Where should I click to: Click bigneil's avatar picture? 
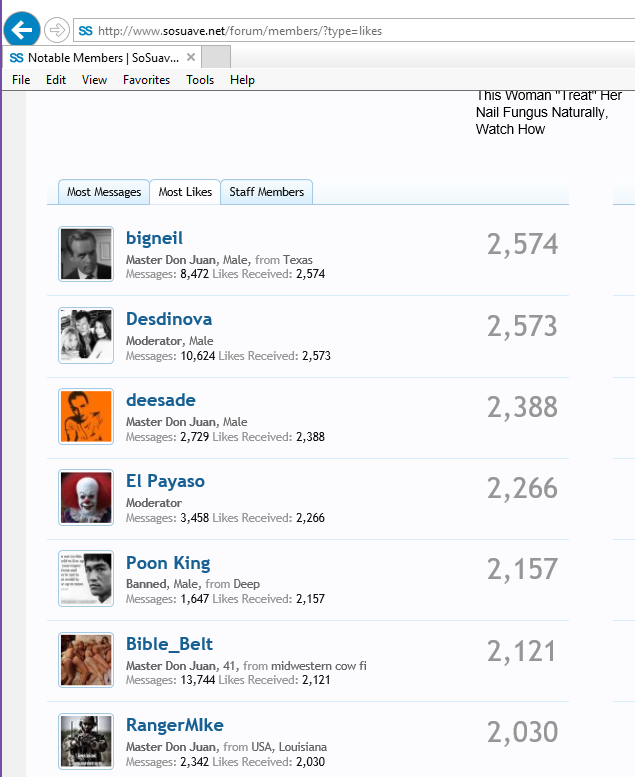coord(86,253)
